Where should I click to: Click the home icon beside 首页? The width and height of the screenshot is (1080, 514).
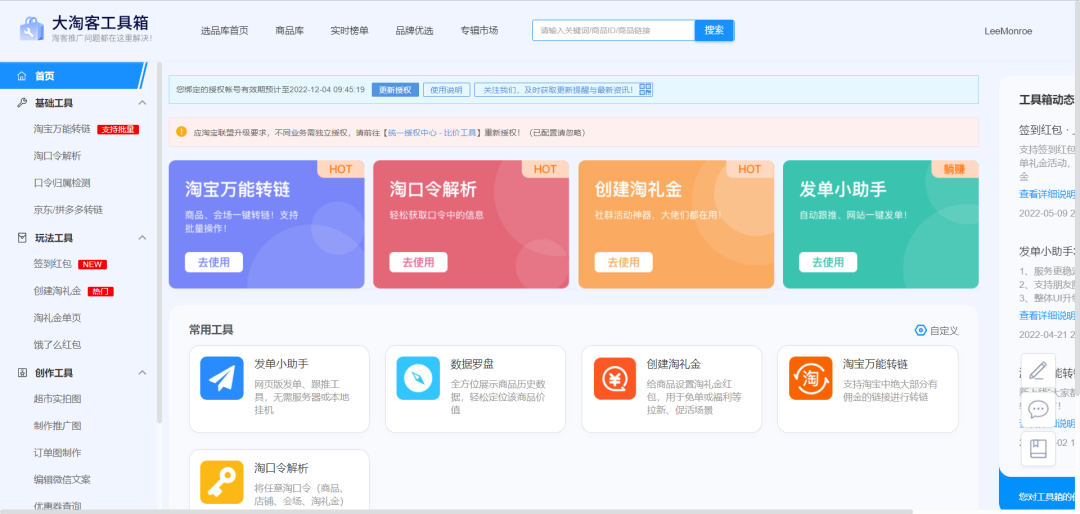click(21, 76)
